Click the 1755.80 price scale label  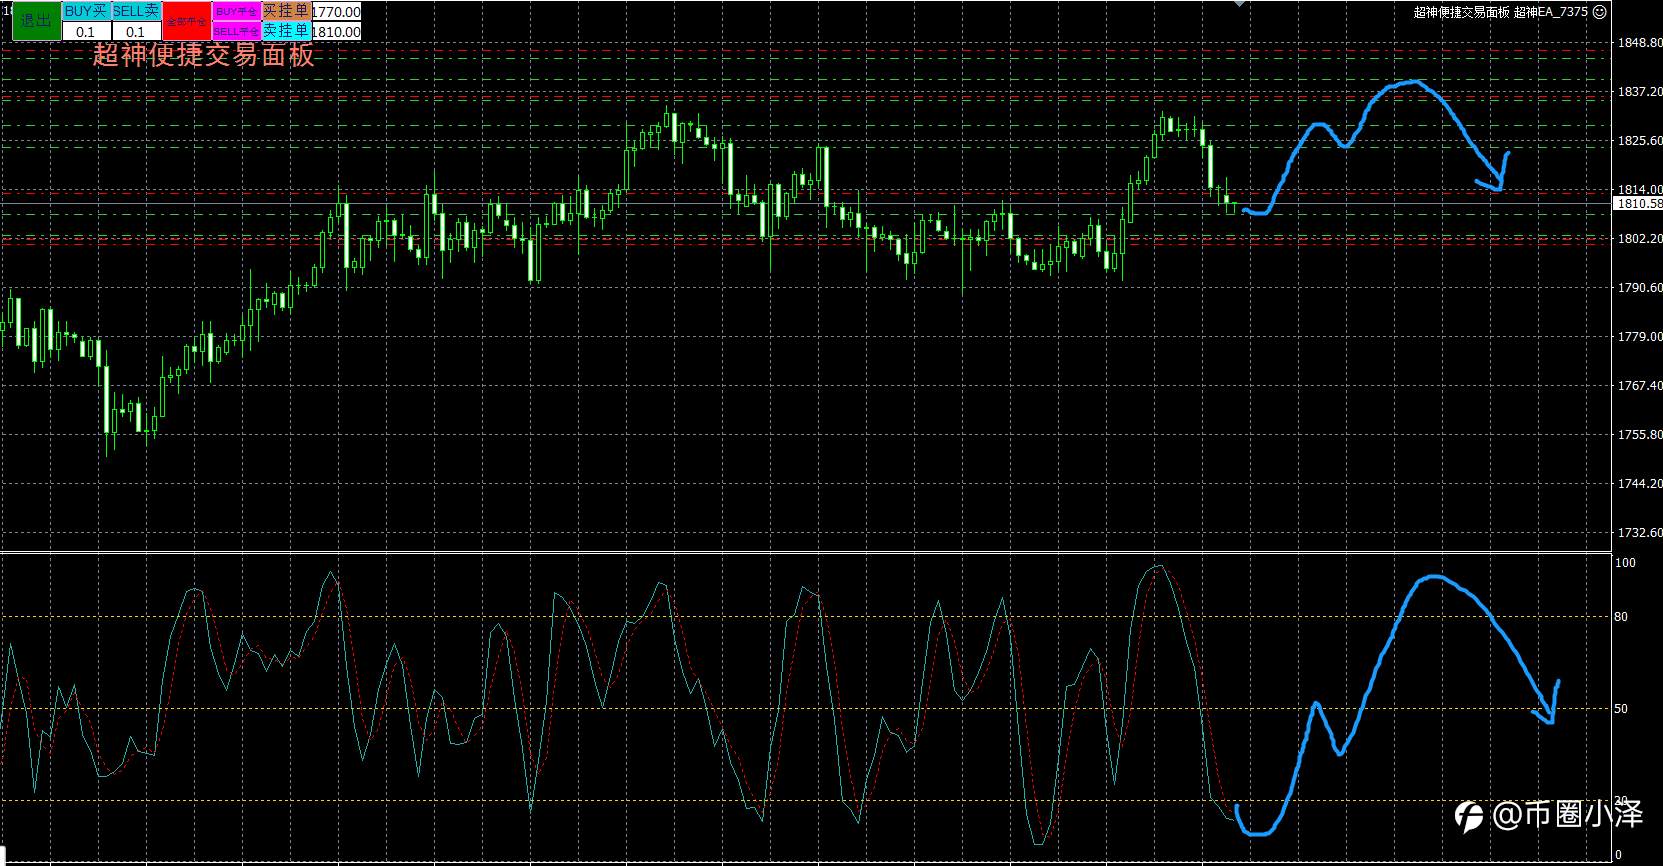click(1641, 435)
